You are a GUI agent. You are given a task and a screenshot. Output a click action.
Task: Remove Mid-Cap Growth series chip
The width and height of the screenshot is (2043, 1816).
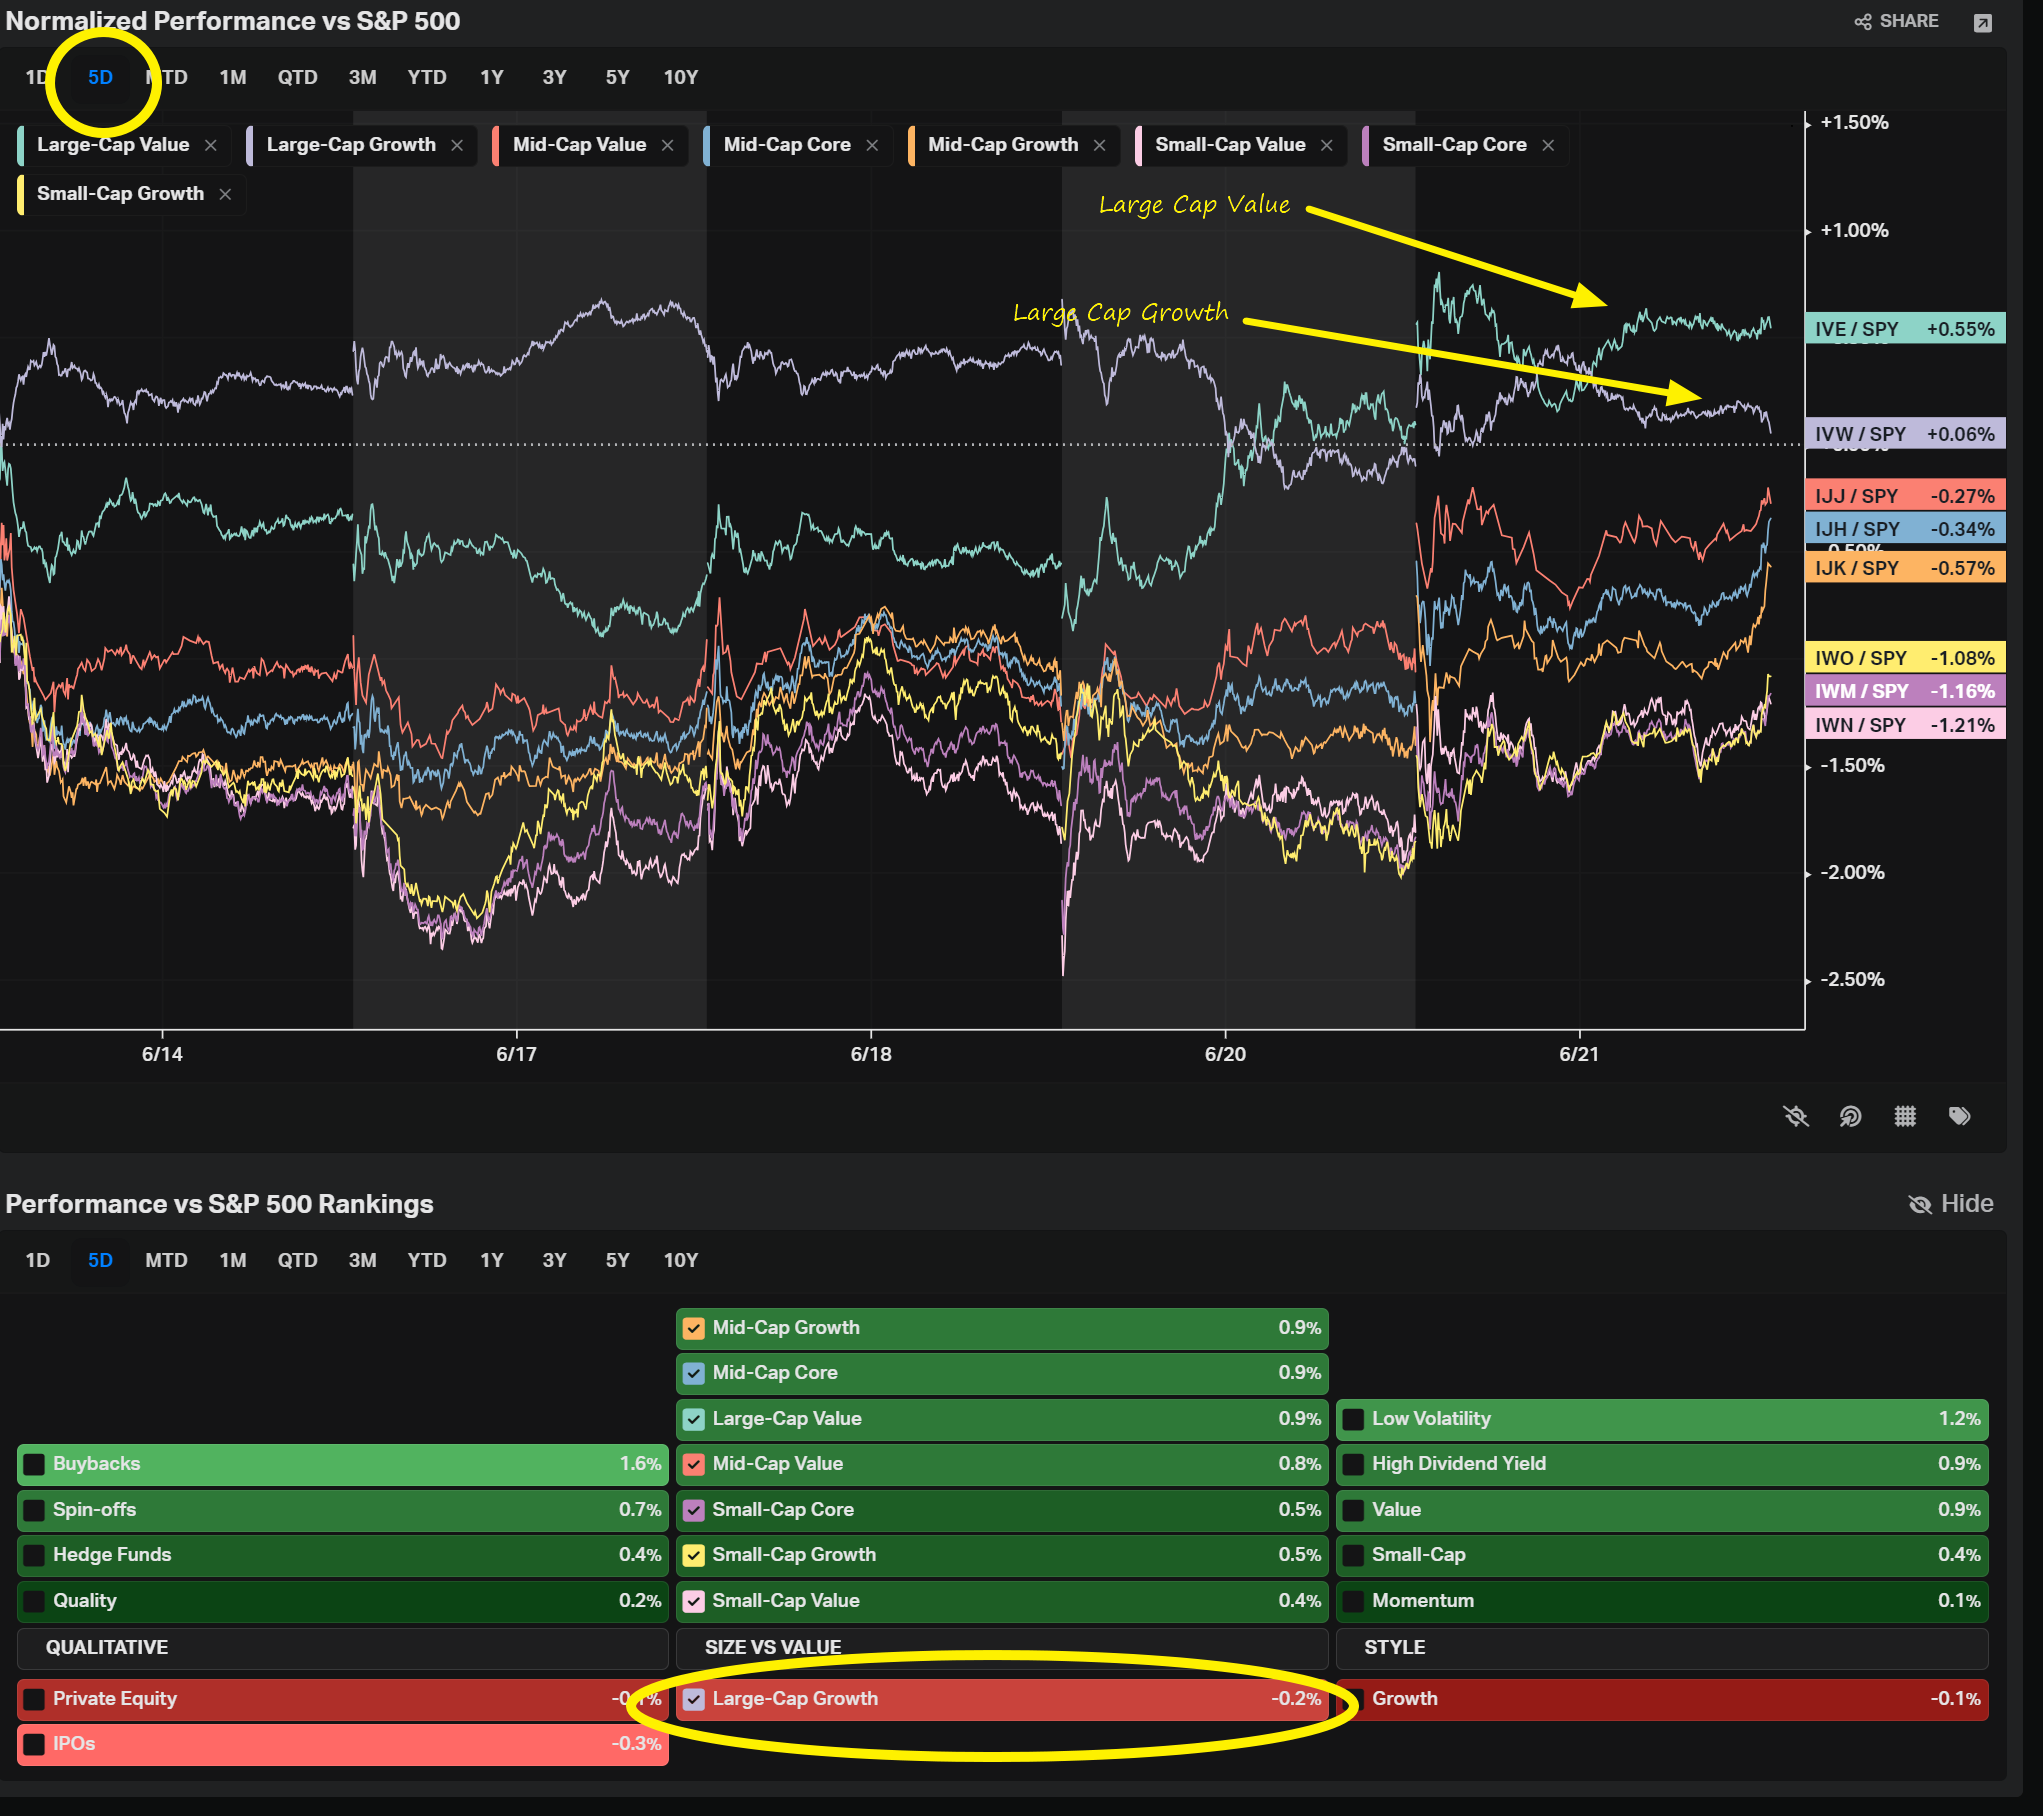click(1100, 145)
